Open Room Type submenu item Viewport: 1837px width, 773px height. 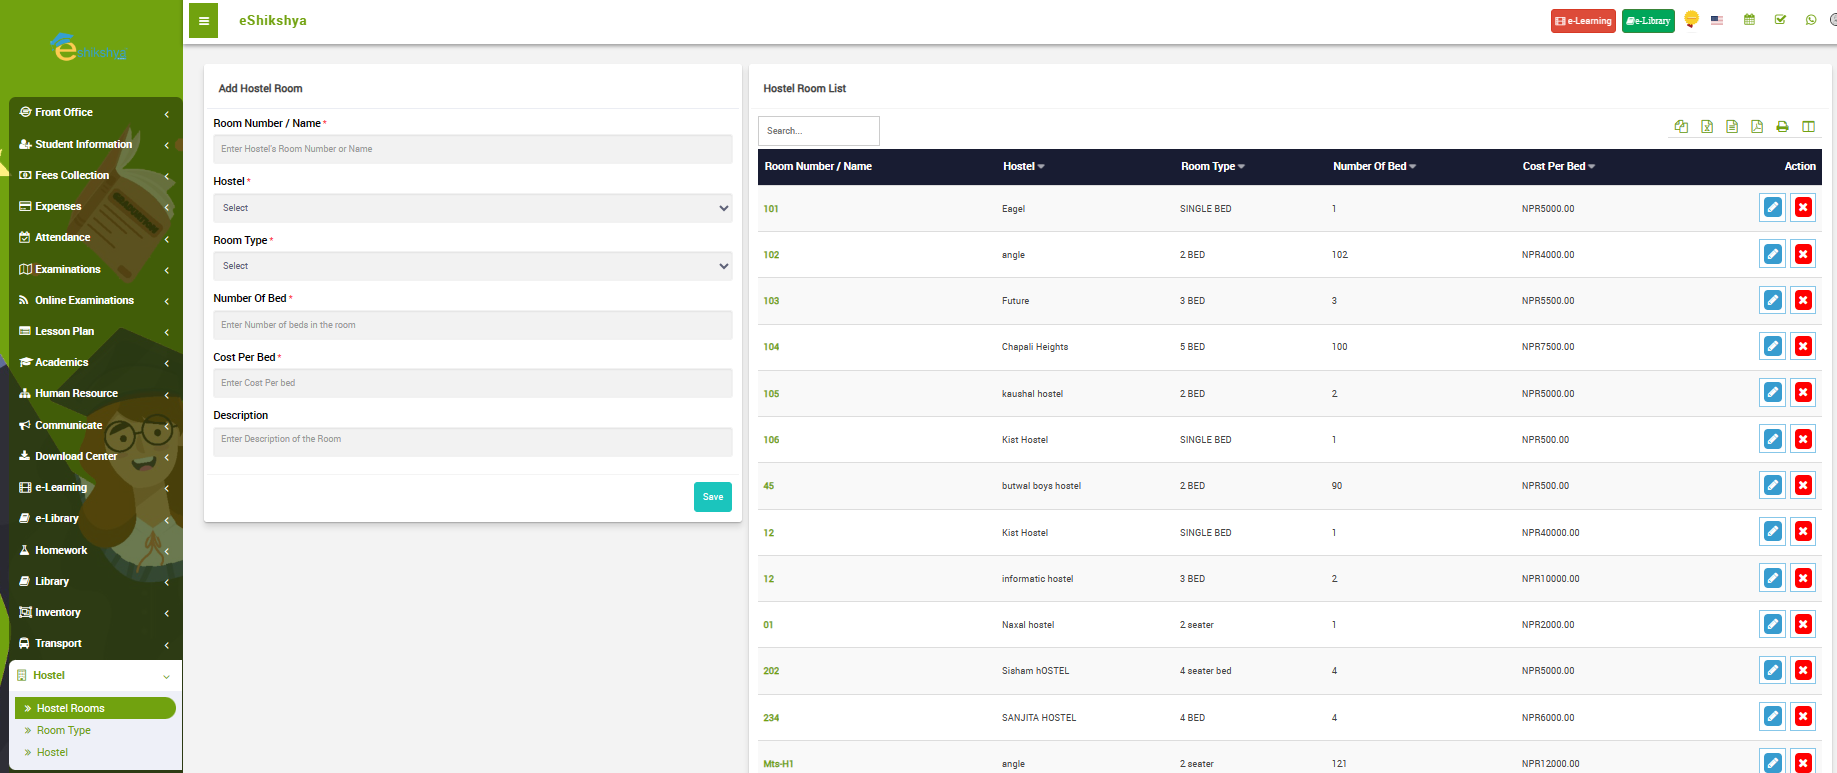64,730
